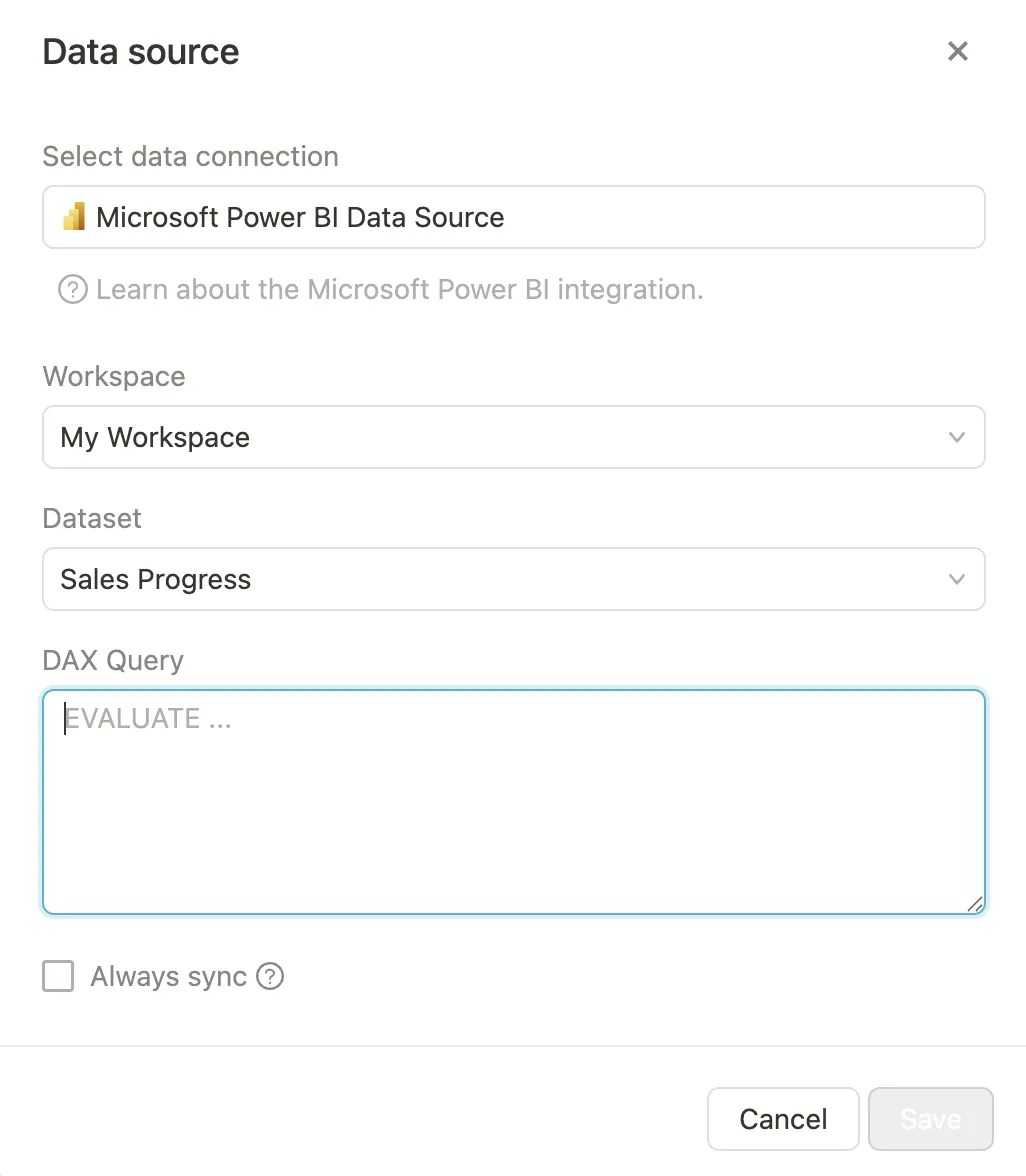Screen dimensions: 1026x1176
Task: Enable the Always sync checkbox
Action: 58,976
